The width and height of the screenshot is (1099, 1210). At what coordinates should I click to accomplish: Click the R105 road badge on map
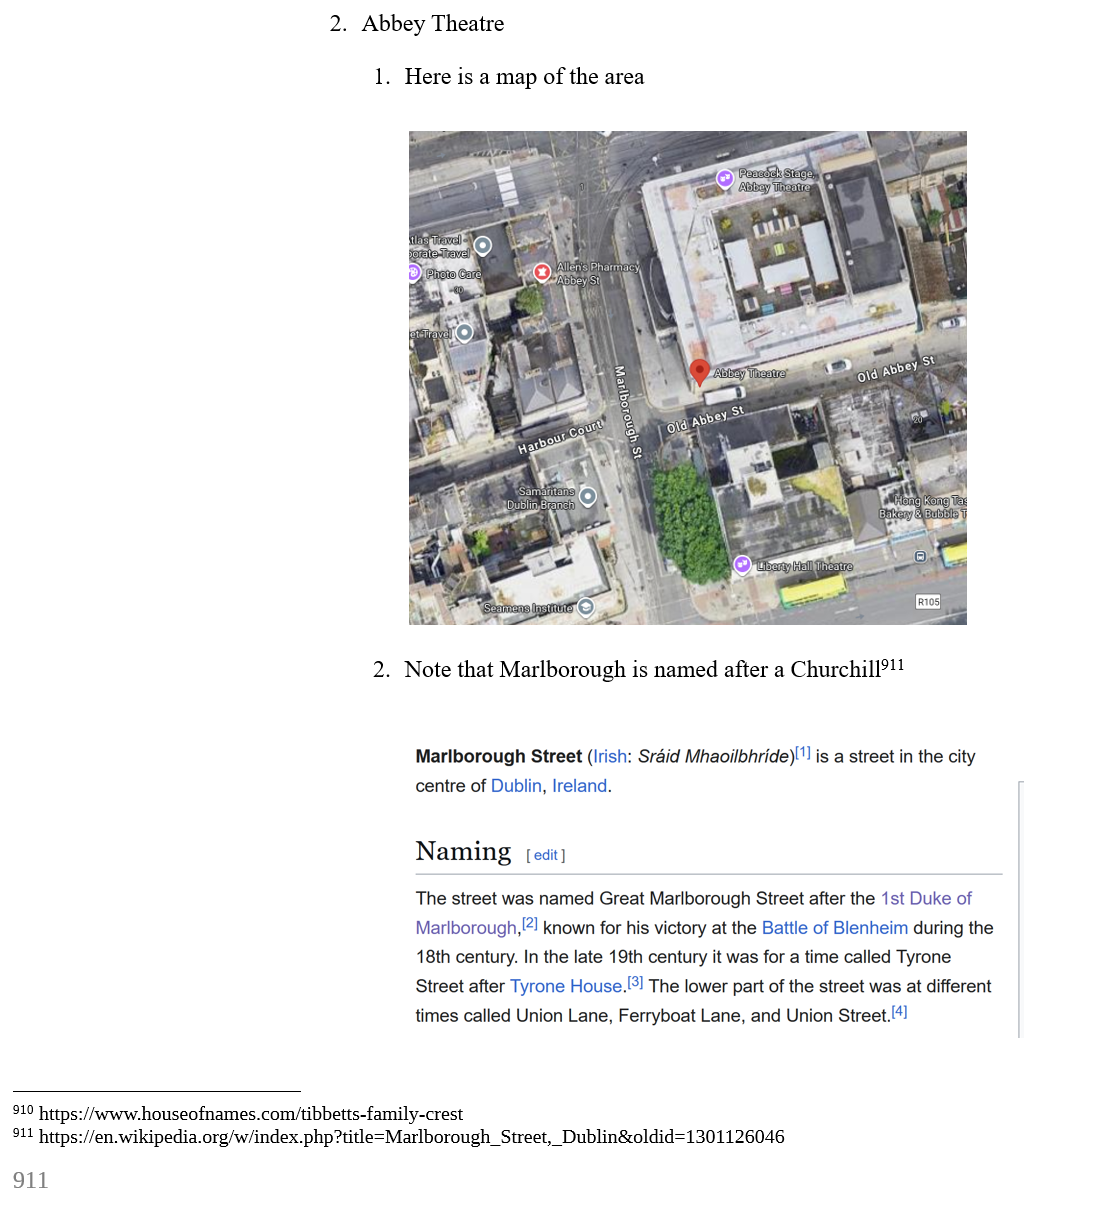coord(928,601)
